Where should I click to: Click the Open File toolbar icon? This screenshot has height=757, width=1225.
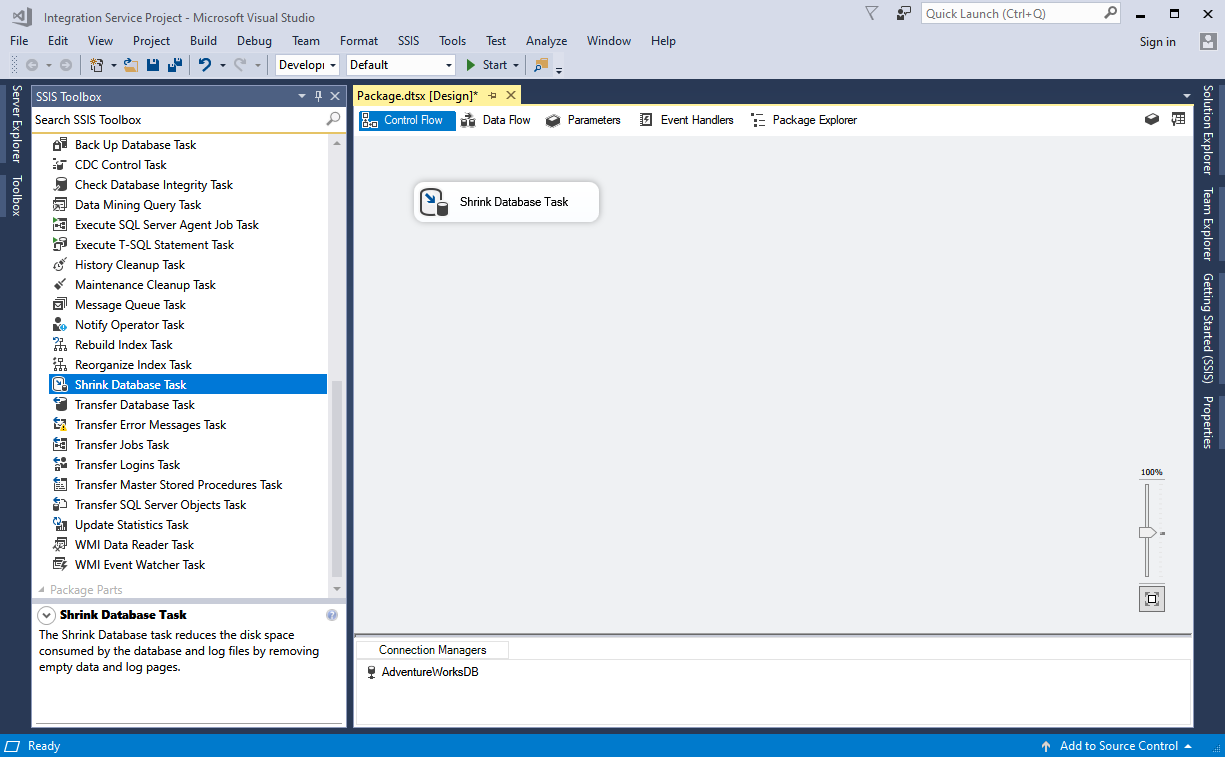pyautogui.click(x=131, y=65)
